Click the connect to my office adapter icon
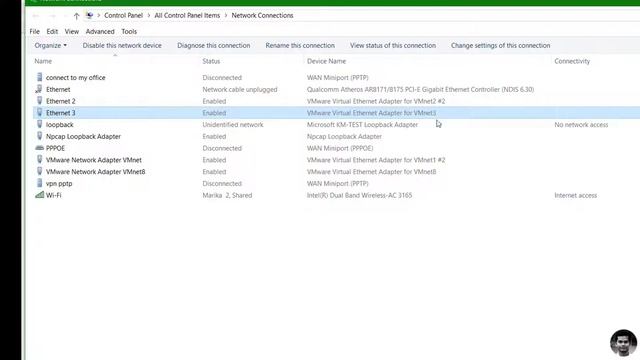This screenshot has height=360, width=640. coord(39,77)
